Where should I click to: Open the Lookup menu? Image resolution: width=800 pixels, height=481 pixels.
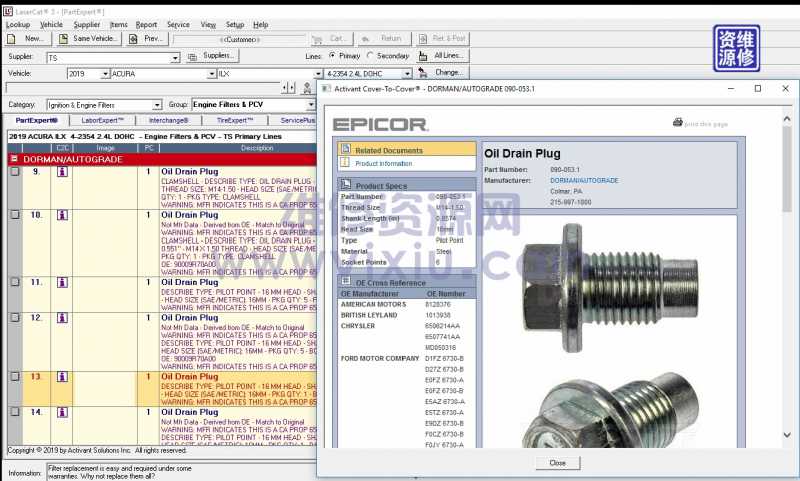[18, 24]
